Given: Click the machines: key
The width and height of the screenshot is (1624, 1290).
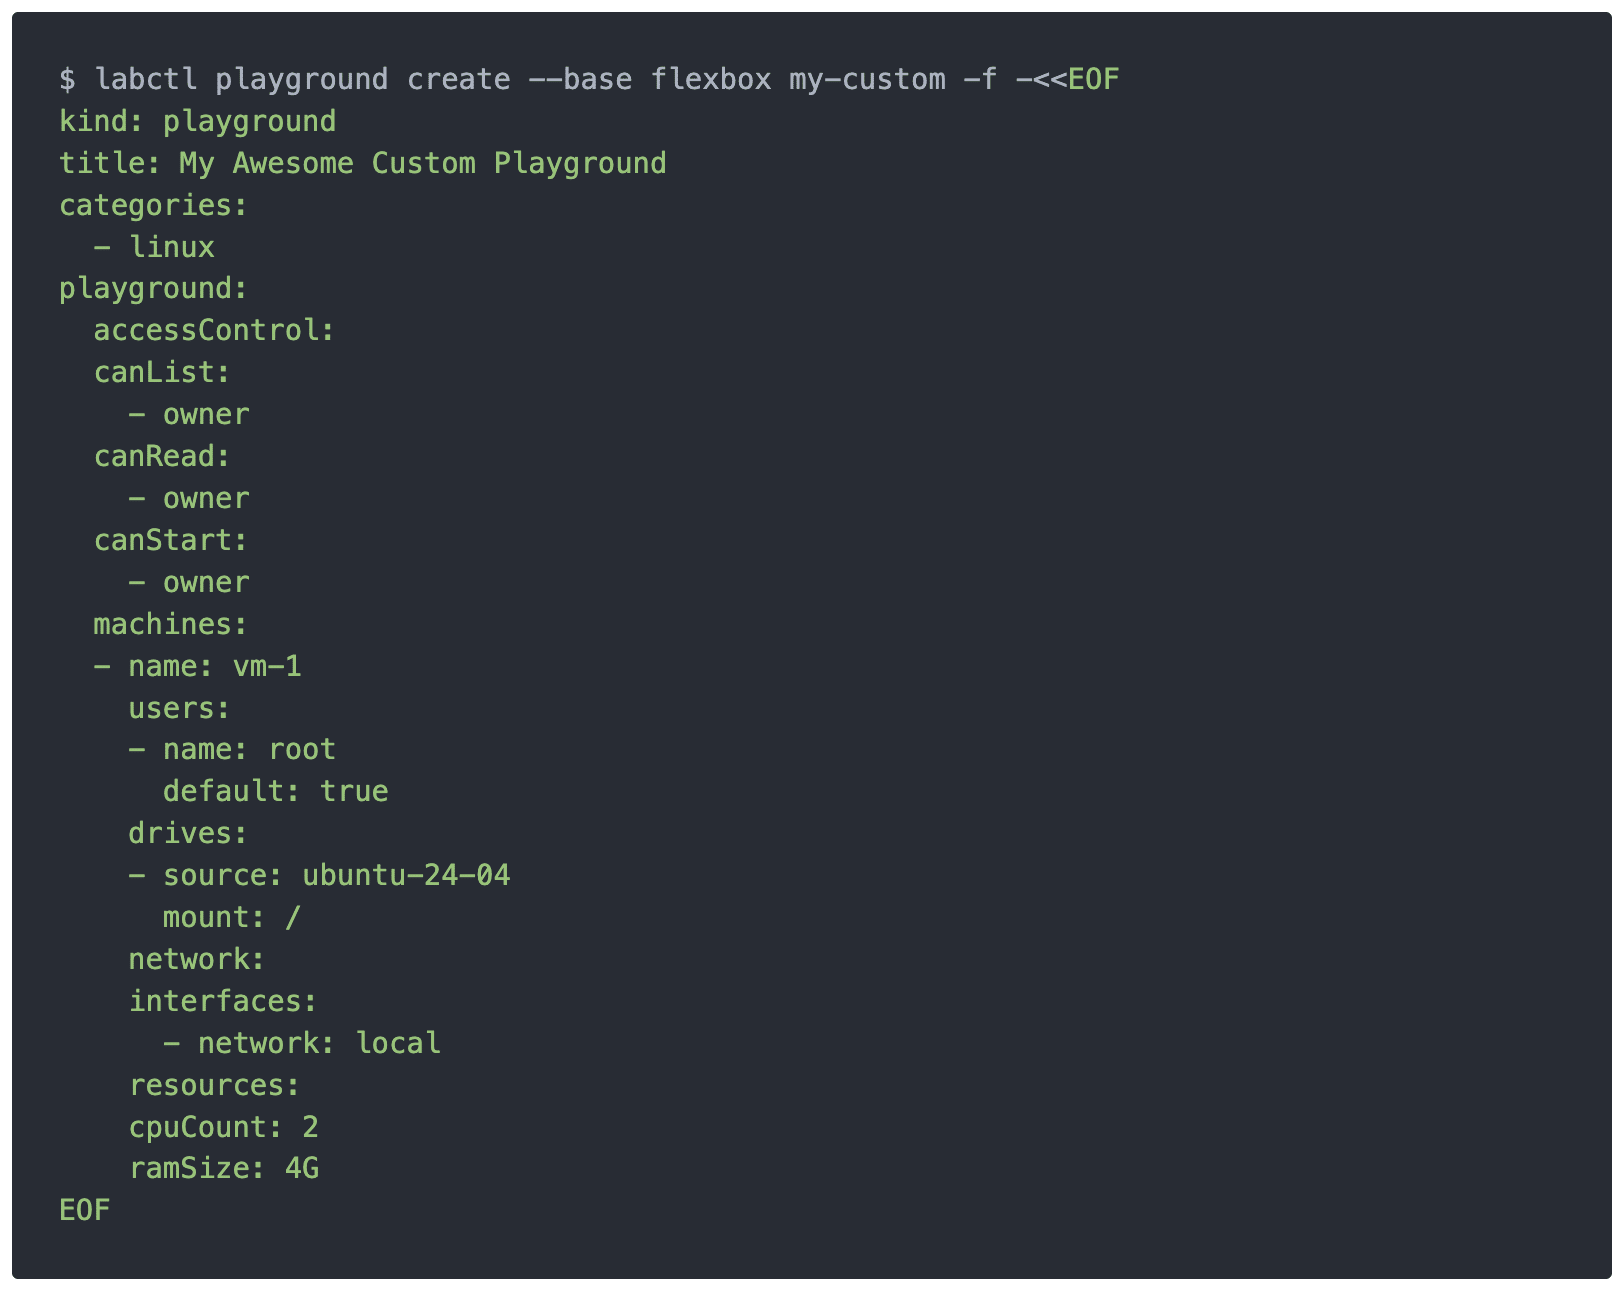Looking at the screenshot, I should click(x=171, y=624).
